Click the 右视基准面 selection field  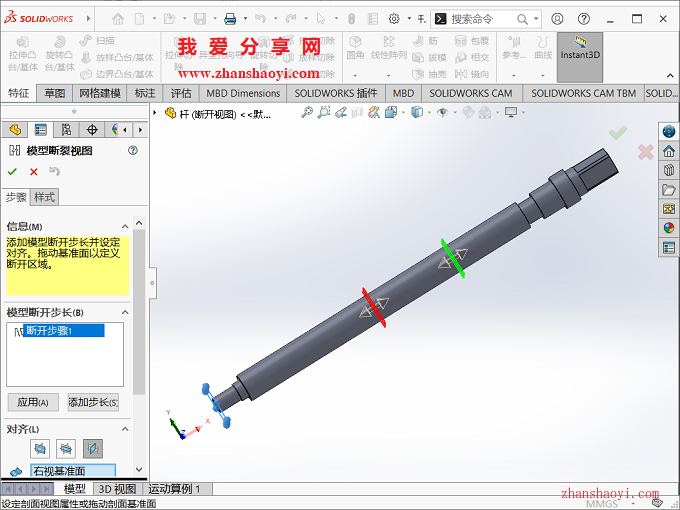tap(73, 471)
